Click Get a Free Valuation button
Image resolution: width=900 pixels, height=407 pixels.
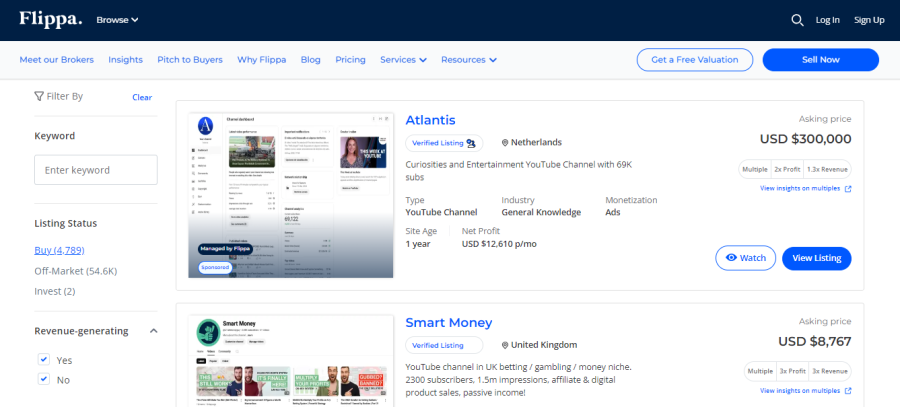[x=695, y=60]
